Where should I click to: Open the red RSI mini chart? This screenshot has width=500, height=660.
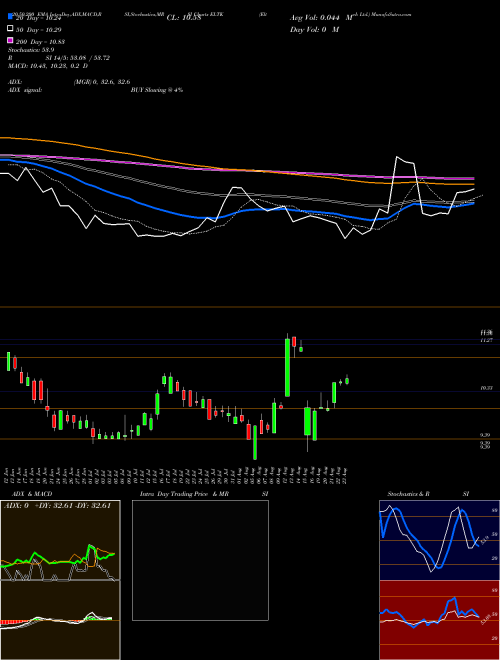point(439,620)
